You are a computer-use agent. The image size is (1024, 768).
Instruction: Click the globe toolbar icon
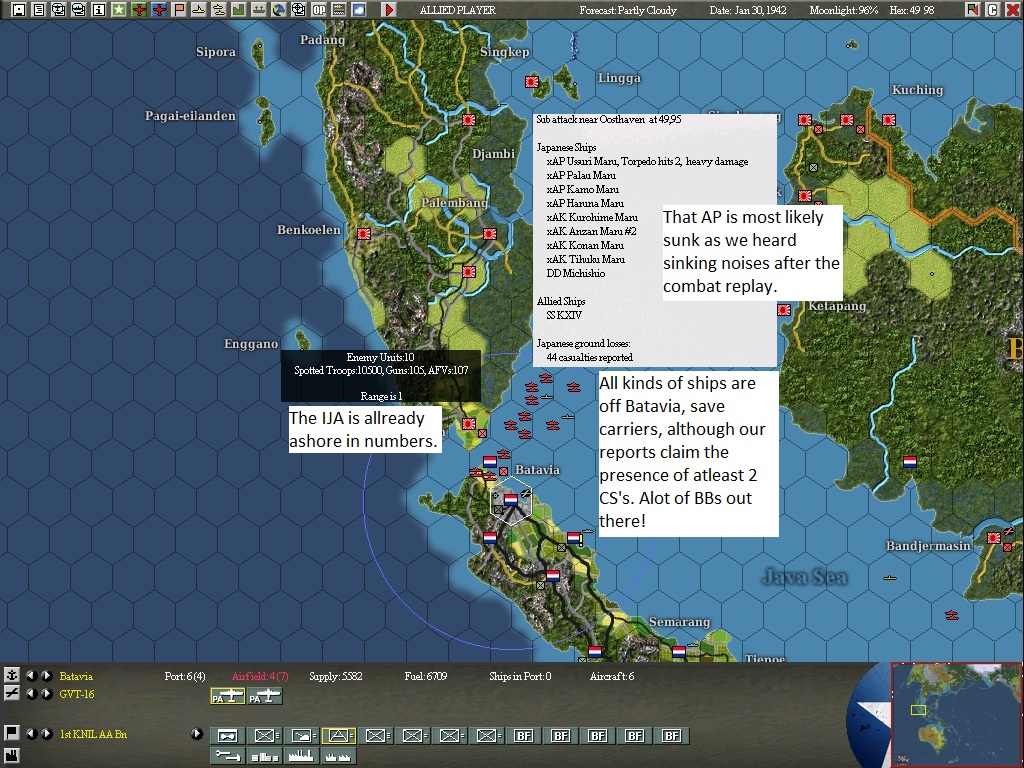click(279, 10)
